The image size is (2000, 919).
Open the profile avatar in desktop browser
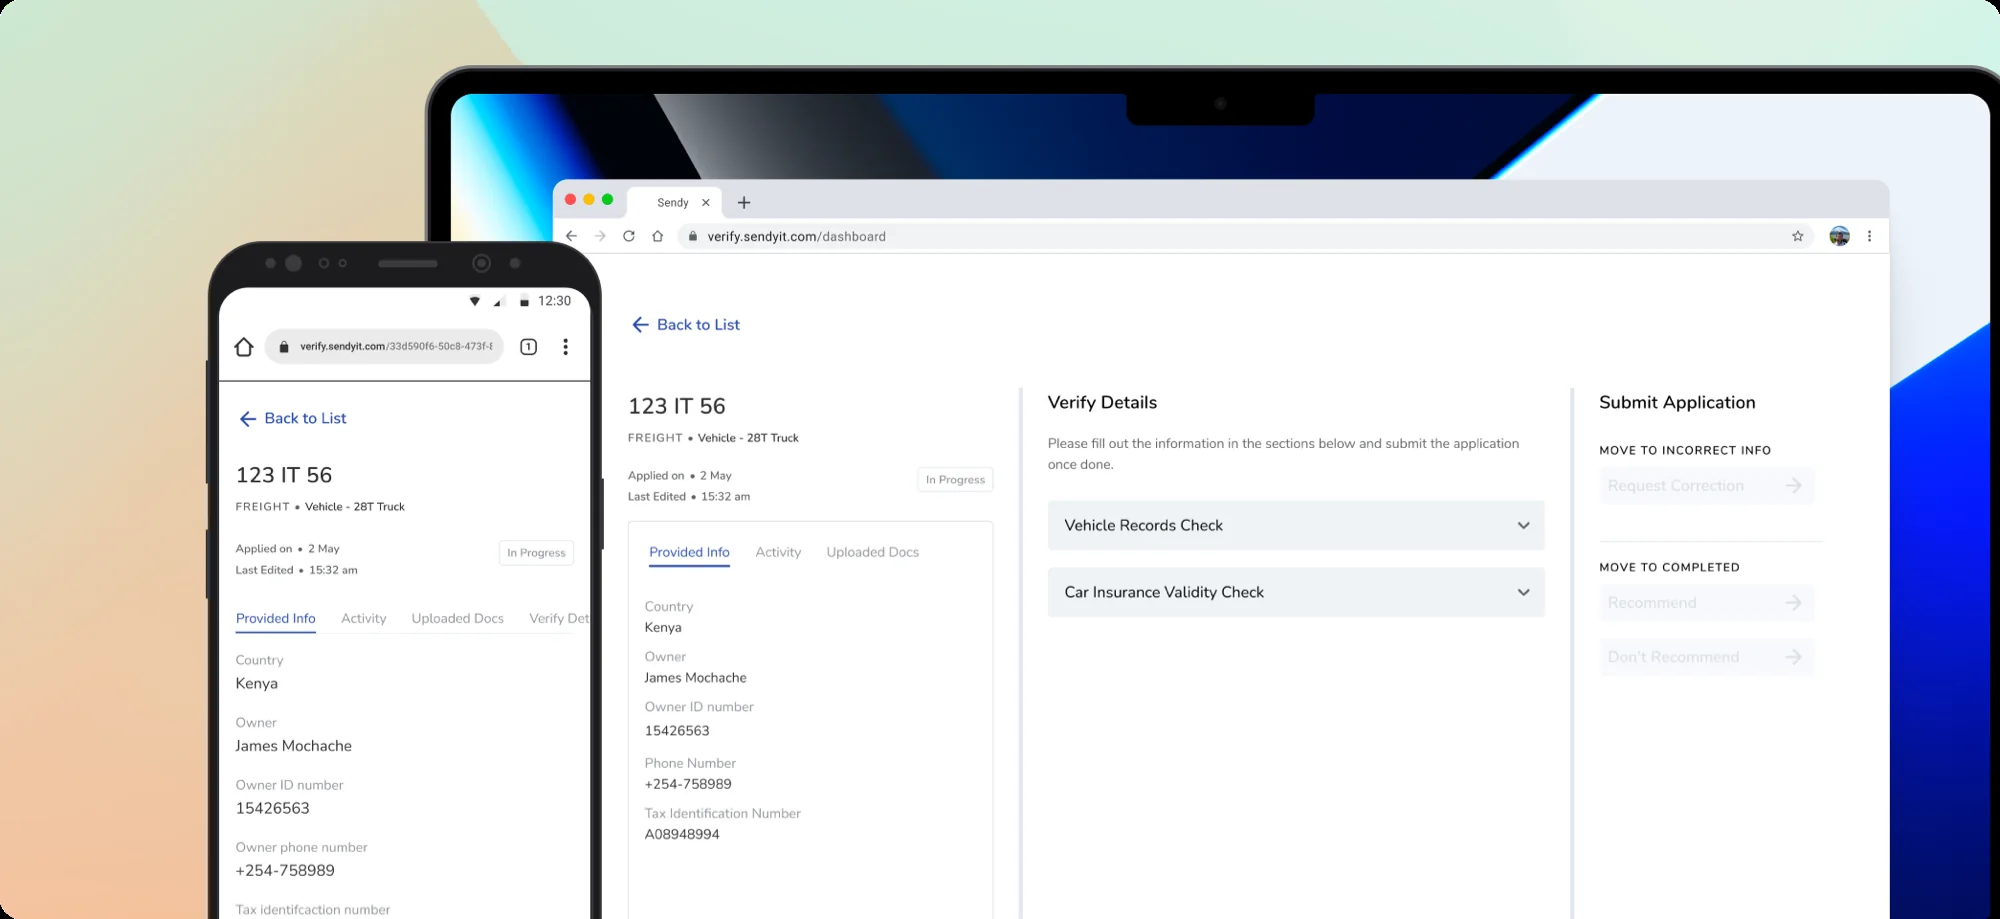coord(1839,236)
